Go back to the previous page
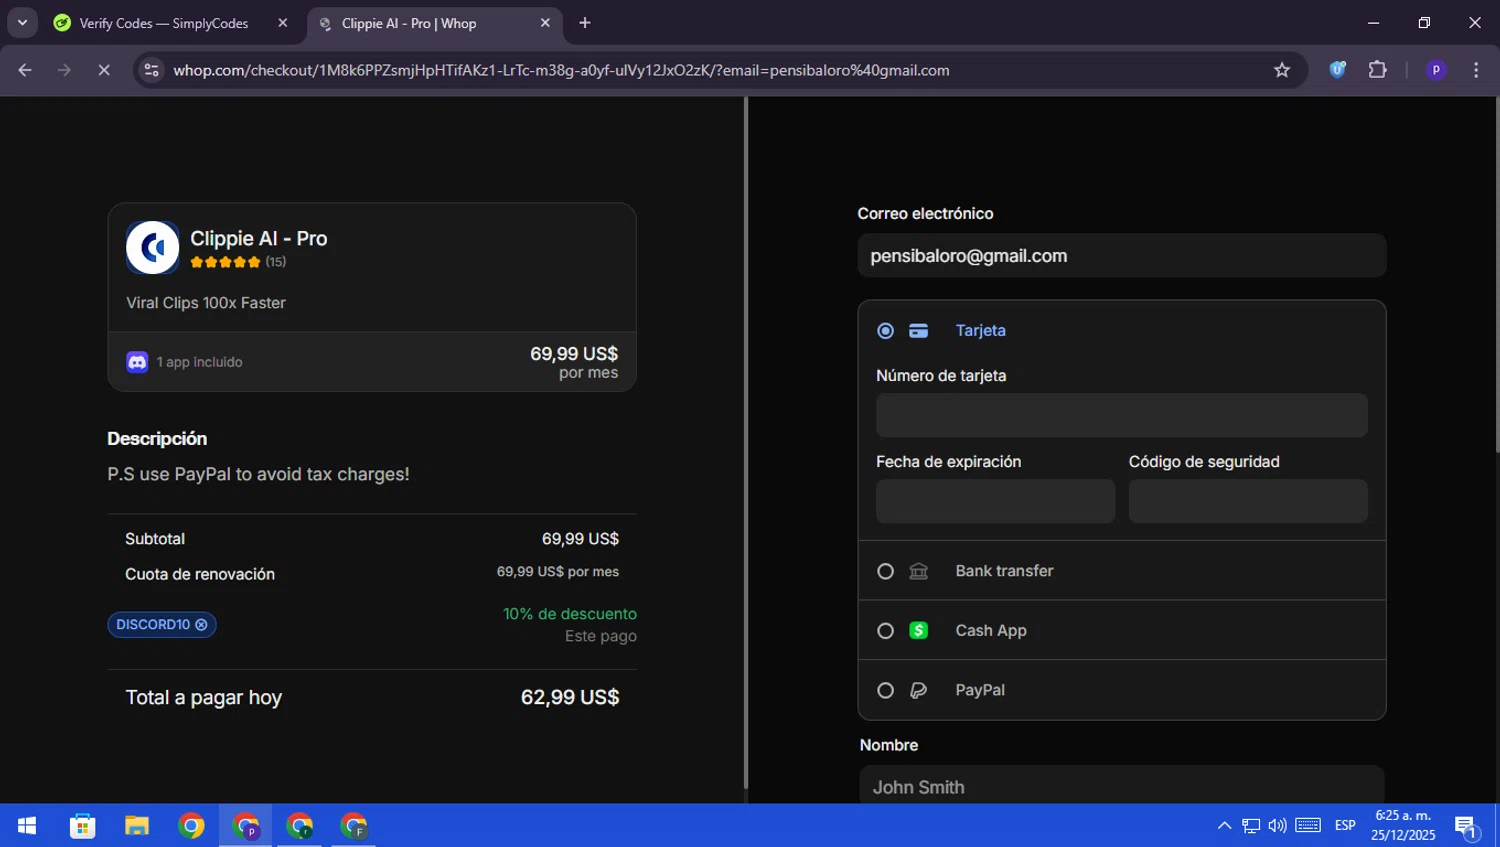The width and height of the screenshot is (1500, 847). (x=25, y=70)
